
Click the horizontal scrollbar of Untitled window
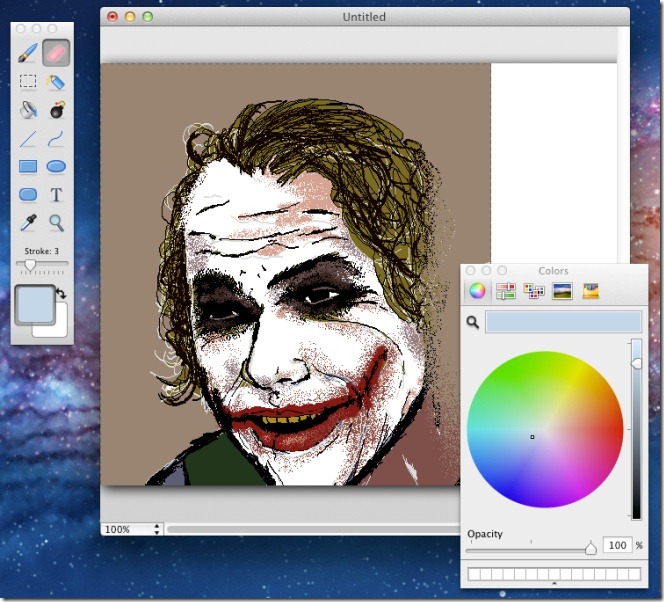[x=313, y=529]
